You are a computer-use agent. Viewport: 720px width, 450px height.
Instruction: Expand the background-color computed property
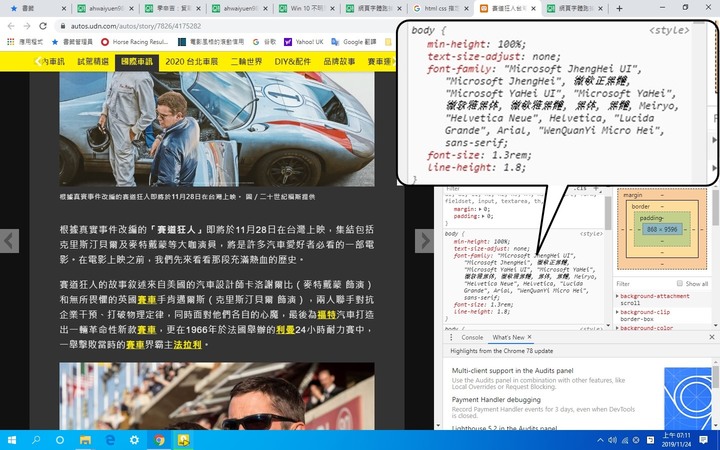618,328
